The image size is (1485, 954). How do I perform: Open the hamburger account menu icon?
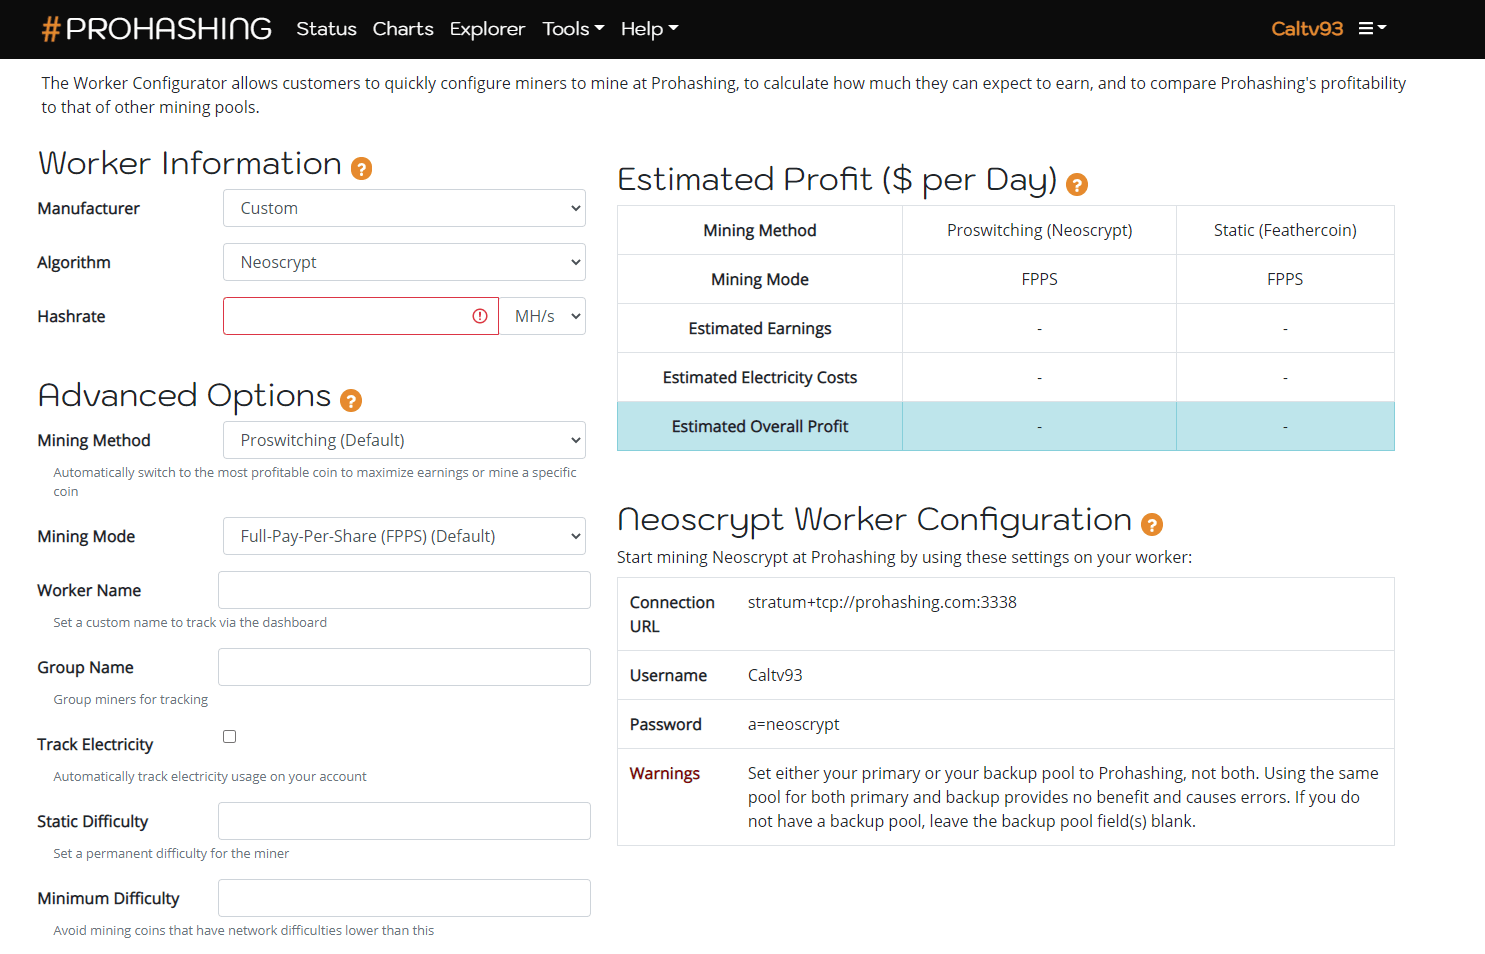tap(1372, 29)
